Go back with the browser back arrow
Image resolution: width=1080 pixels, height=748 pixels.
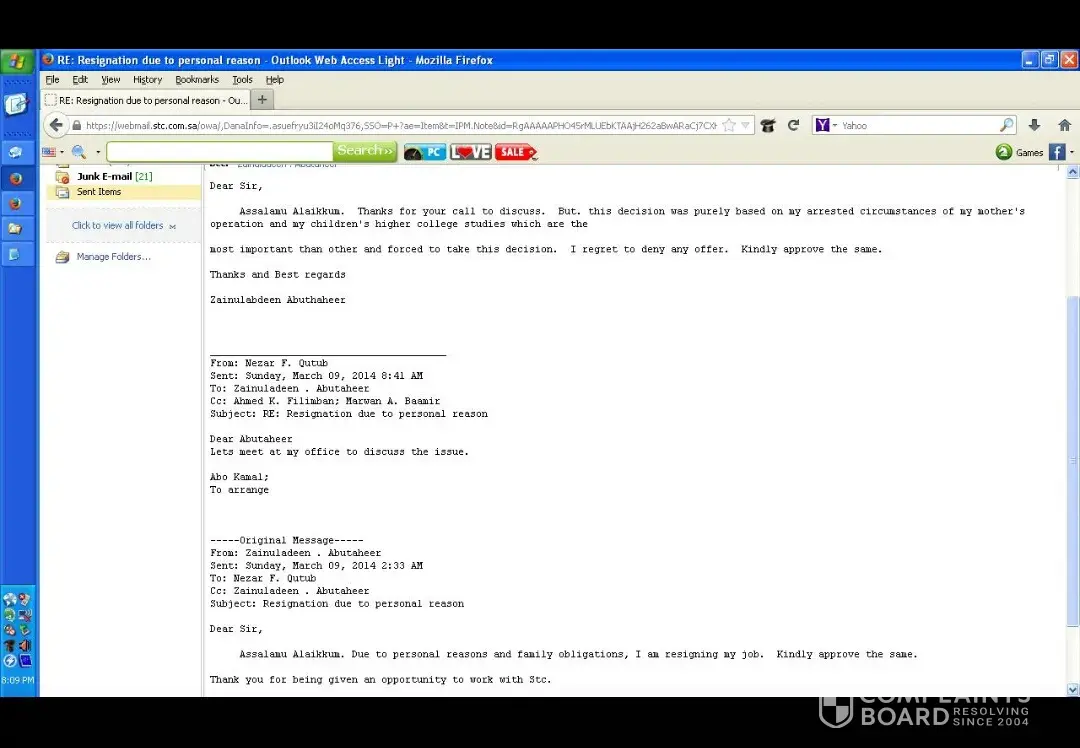pyautogui.click(x=56, y=125)
